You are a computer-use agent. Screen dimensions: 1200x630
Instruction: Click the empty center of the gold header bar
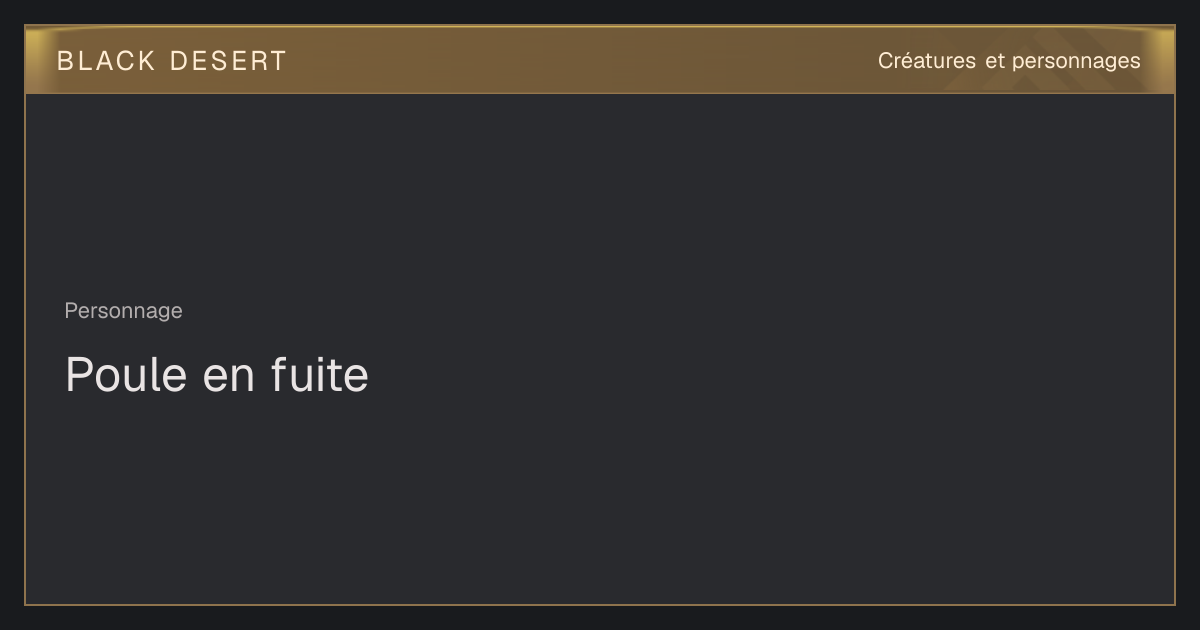coord(580,60)
